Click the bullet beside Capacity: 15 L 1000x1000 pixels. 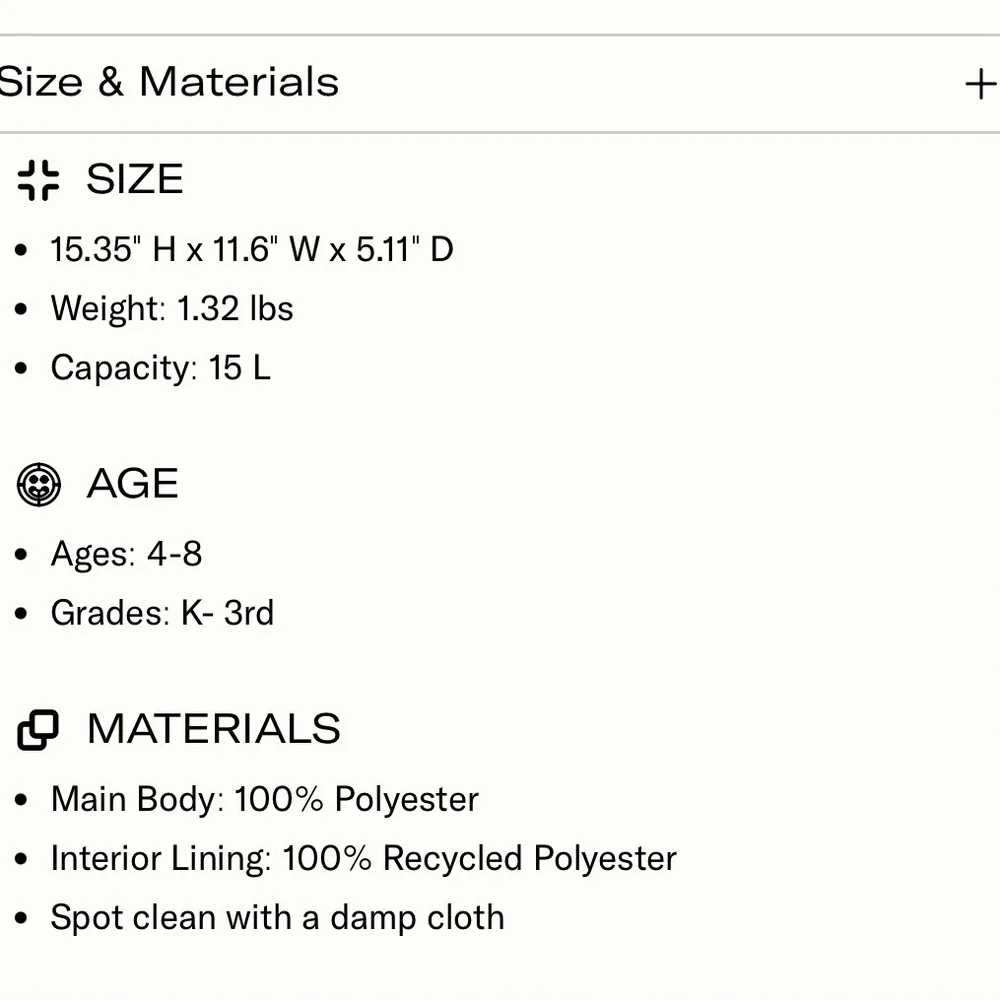click(x=22, y=369)
